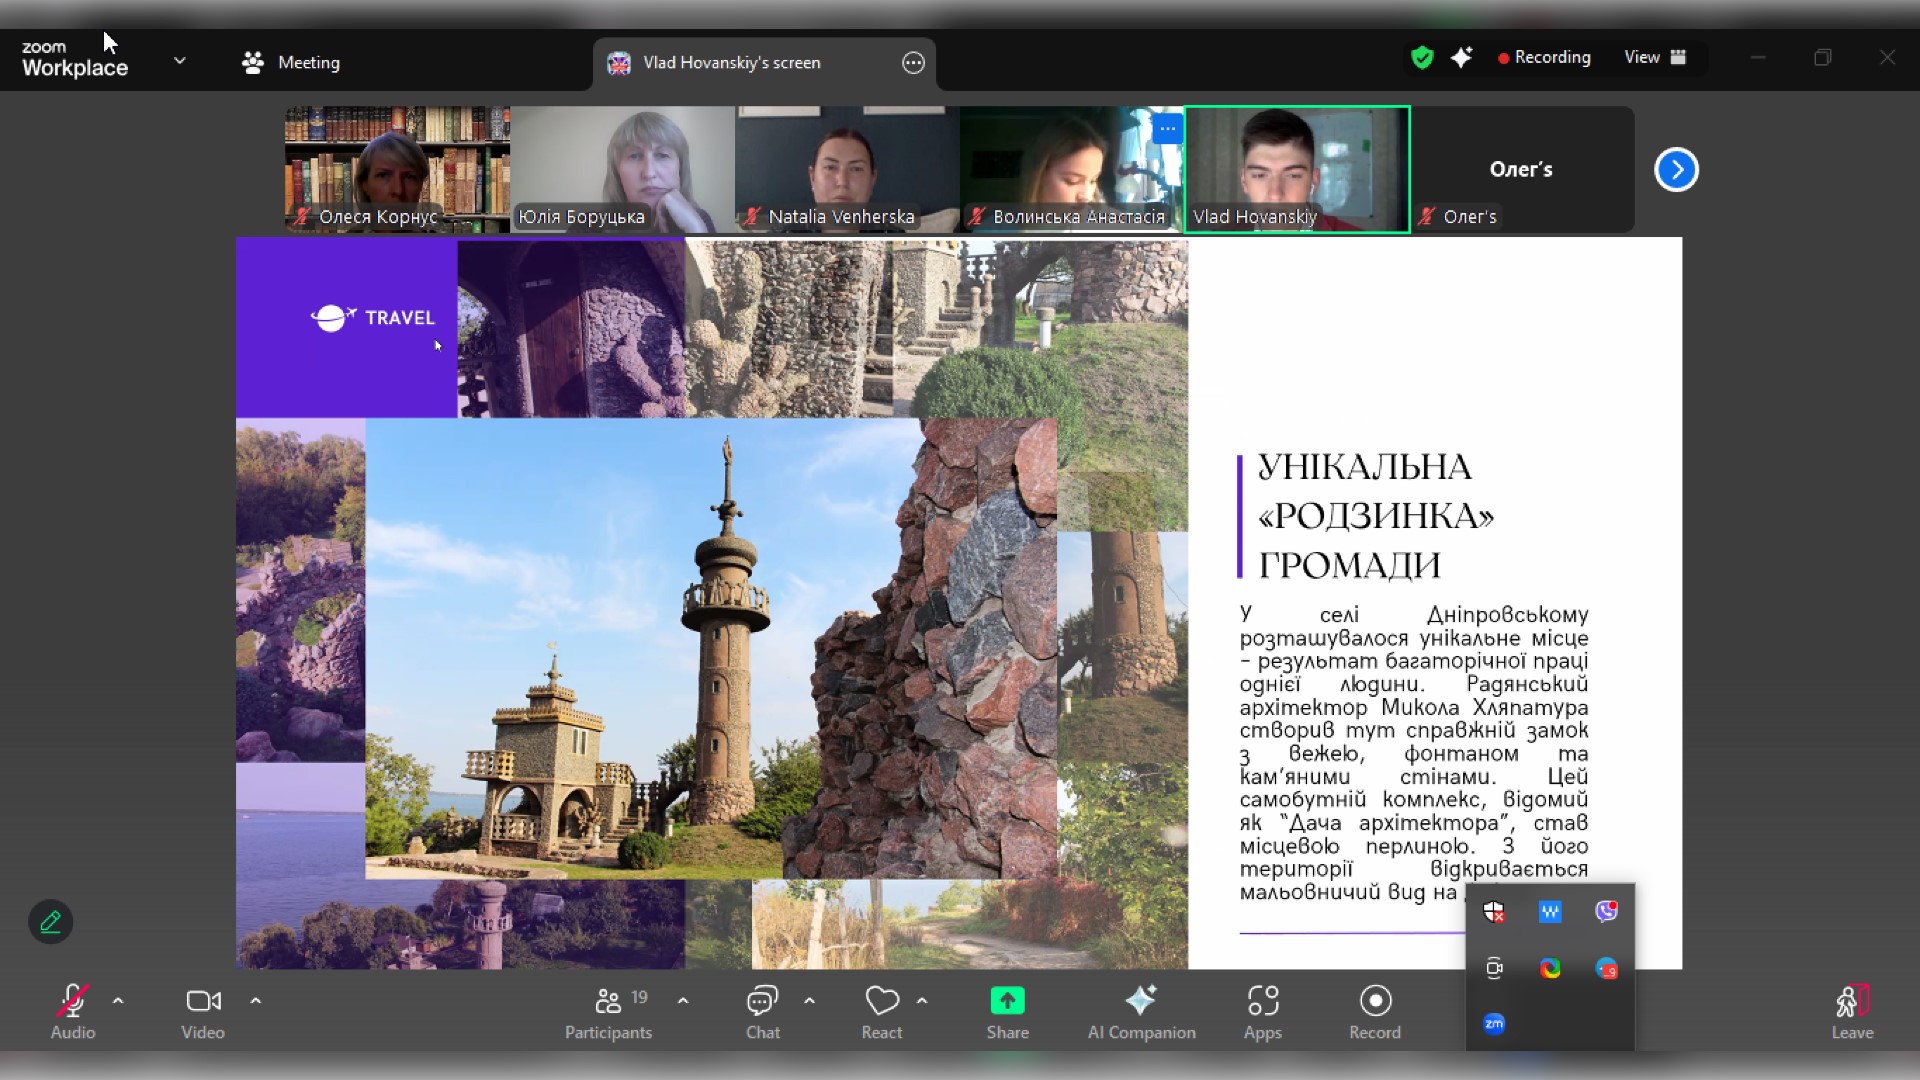Click the camera meet-now tray icon
This screenshot has width=1920, height=1080.
click(1494, 968)
